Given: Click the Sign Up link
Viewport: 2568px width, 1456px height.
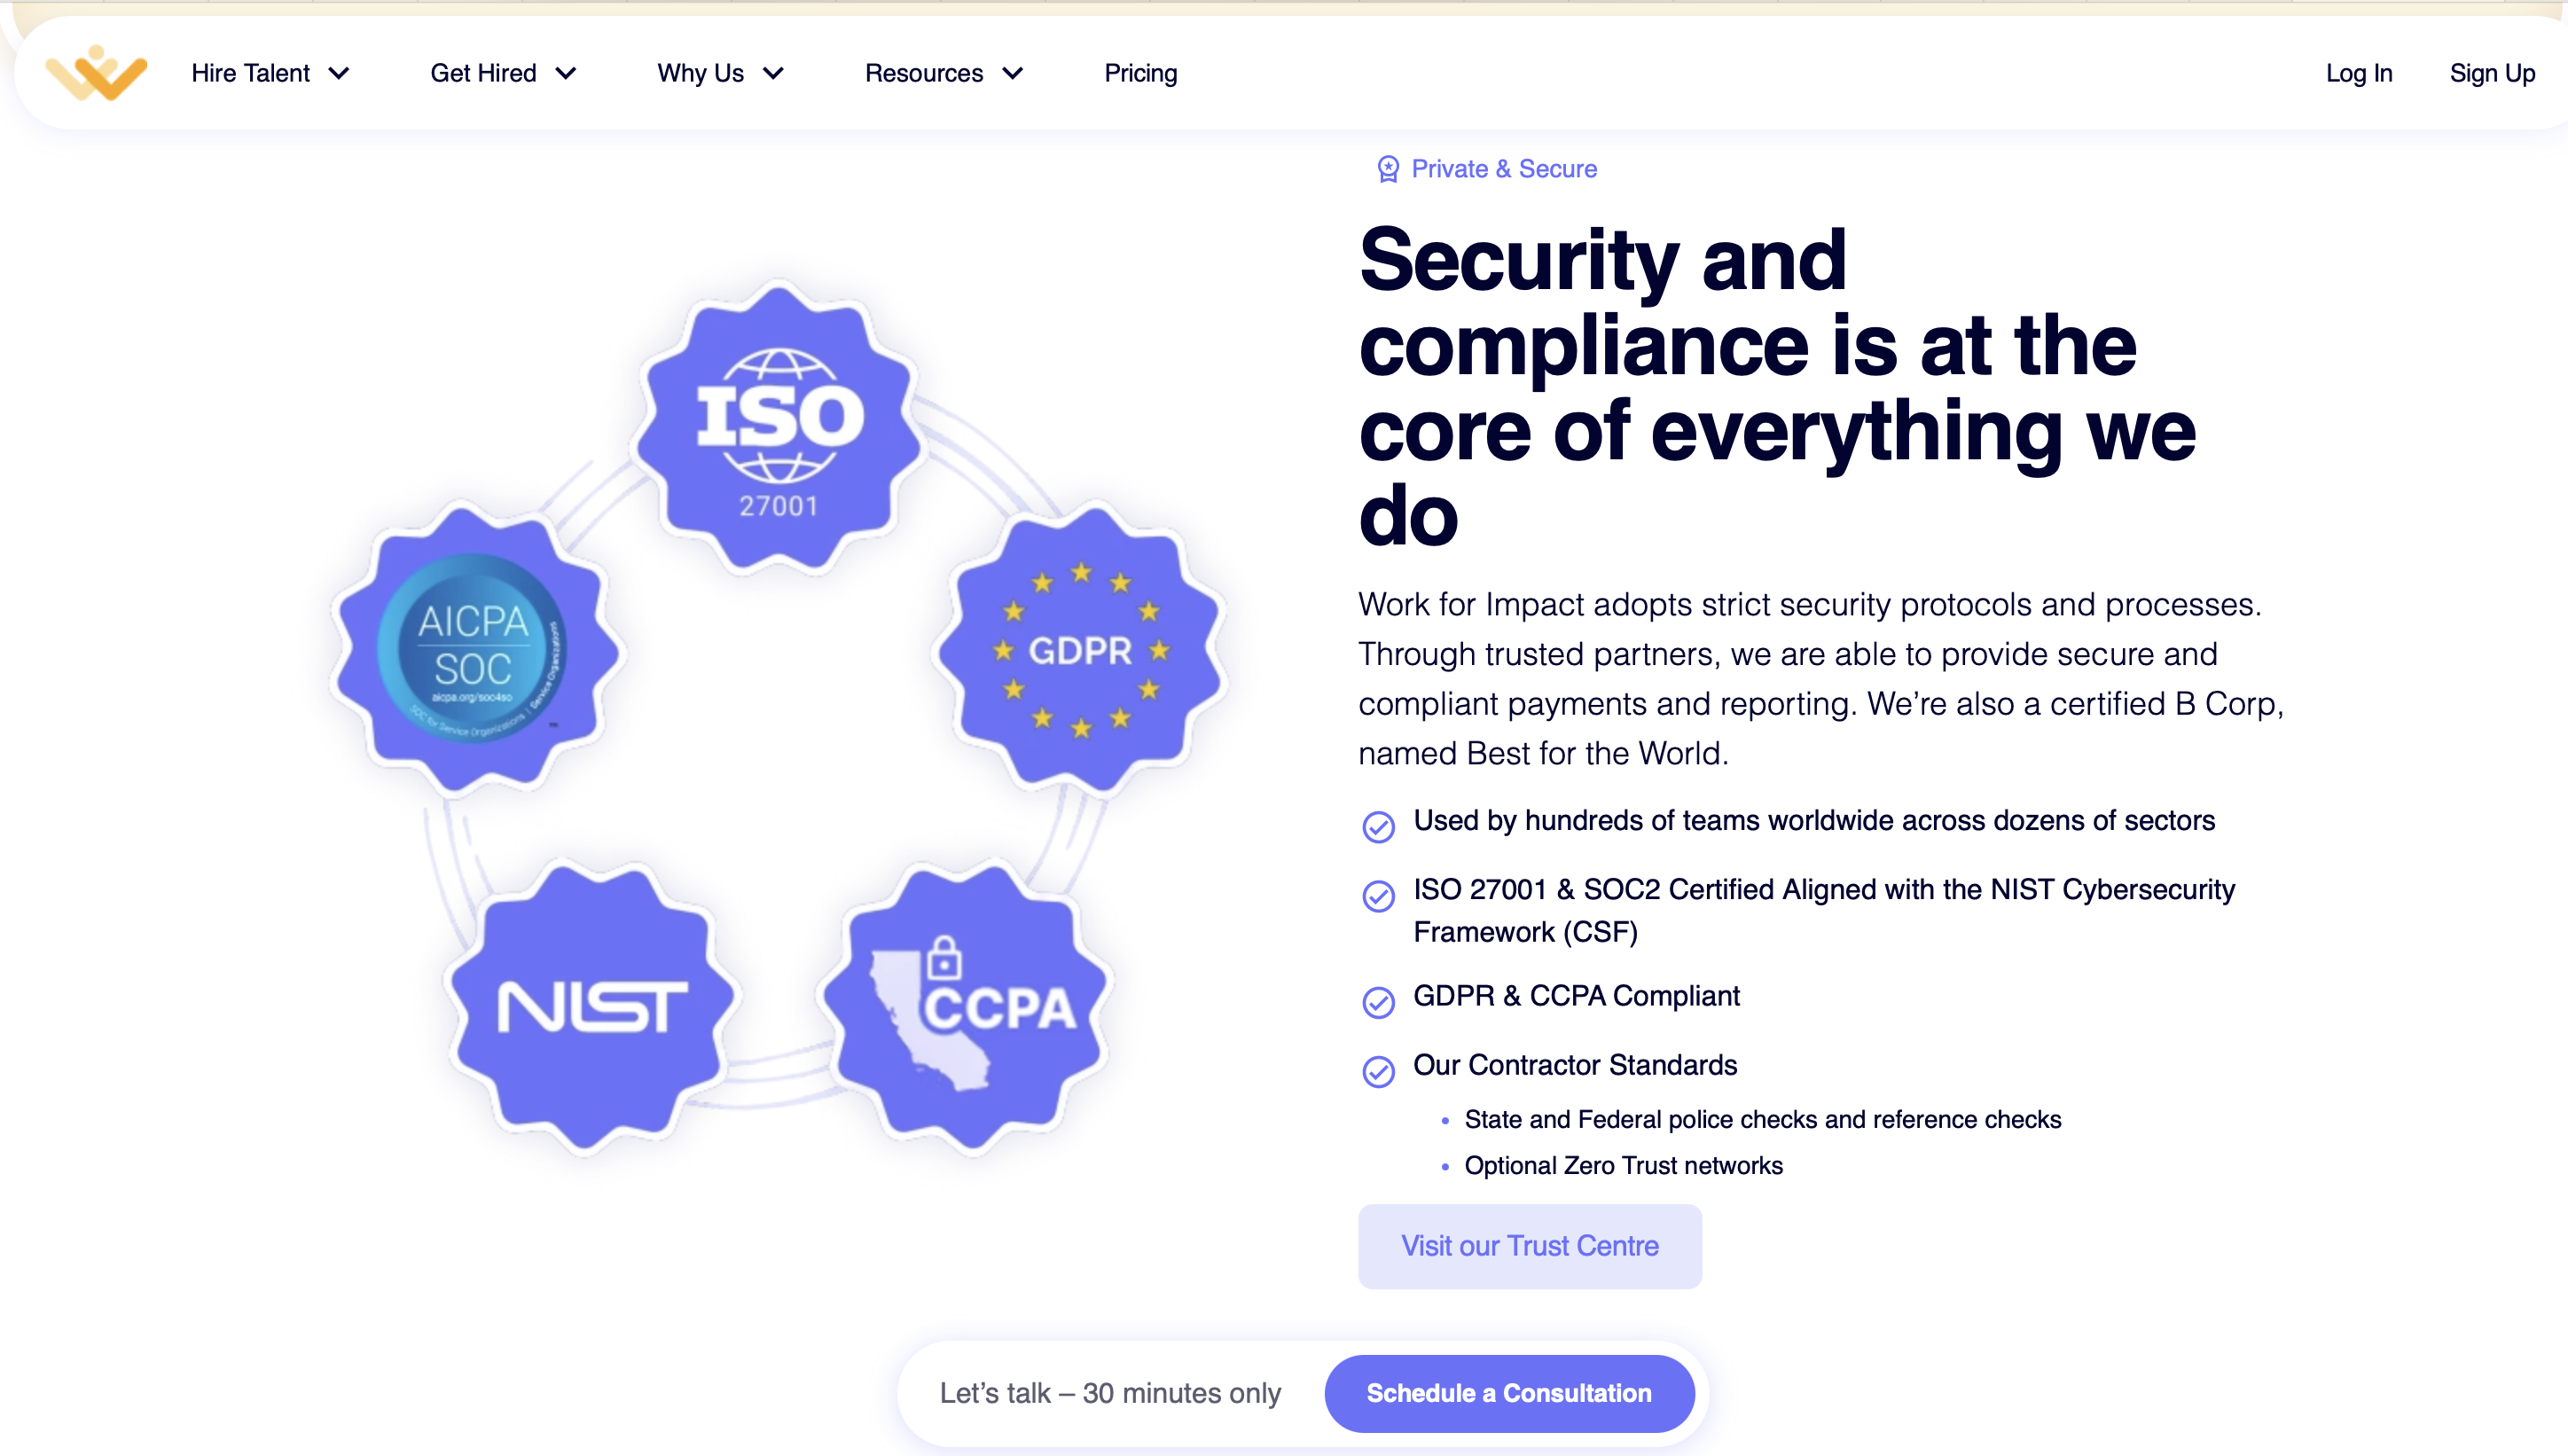Looking at the screenshot, I should pos(2491,73).
